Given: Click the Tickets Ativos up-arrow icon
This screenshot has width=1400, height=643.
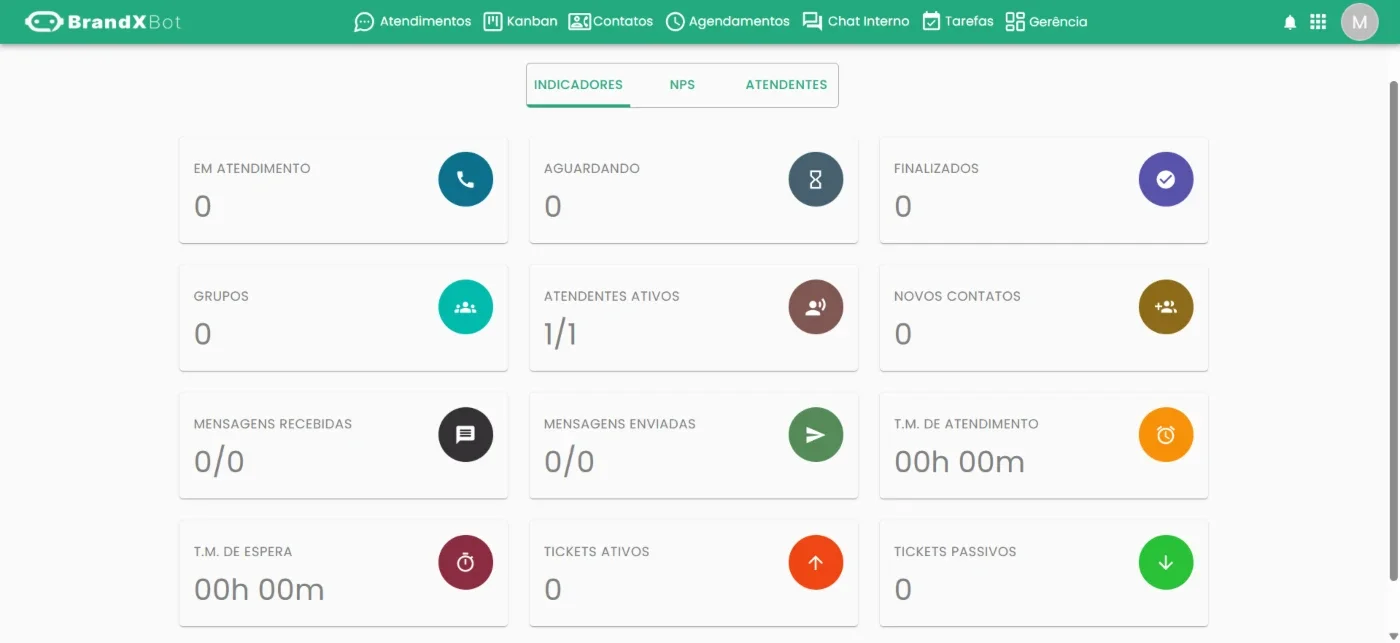Looking at the screenshot, I should click(815, 563).
